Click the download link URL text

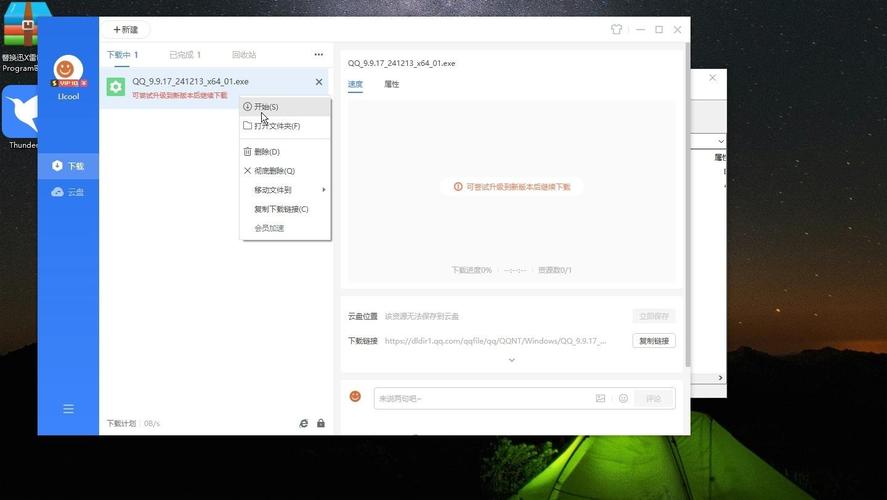tap(496, 341)
